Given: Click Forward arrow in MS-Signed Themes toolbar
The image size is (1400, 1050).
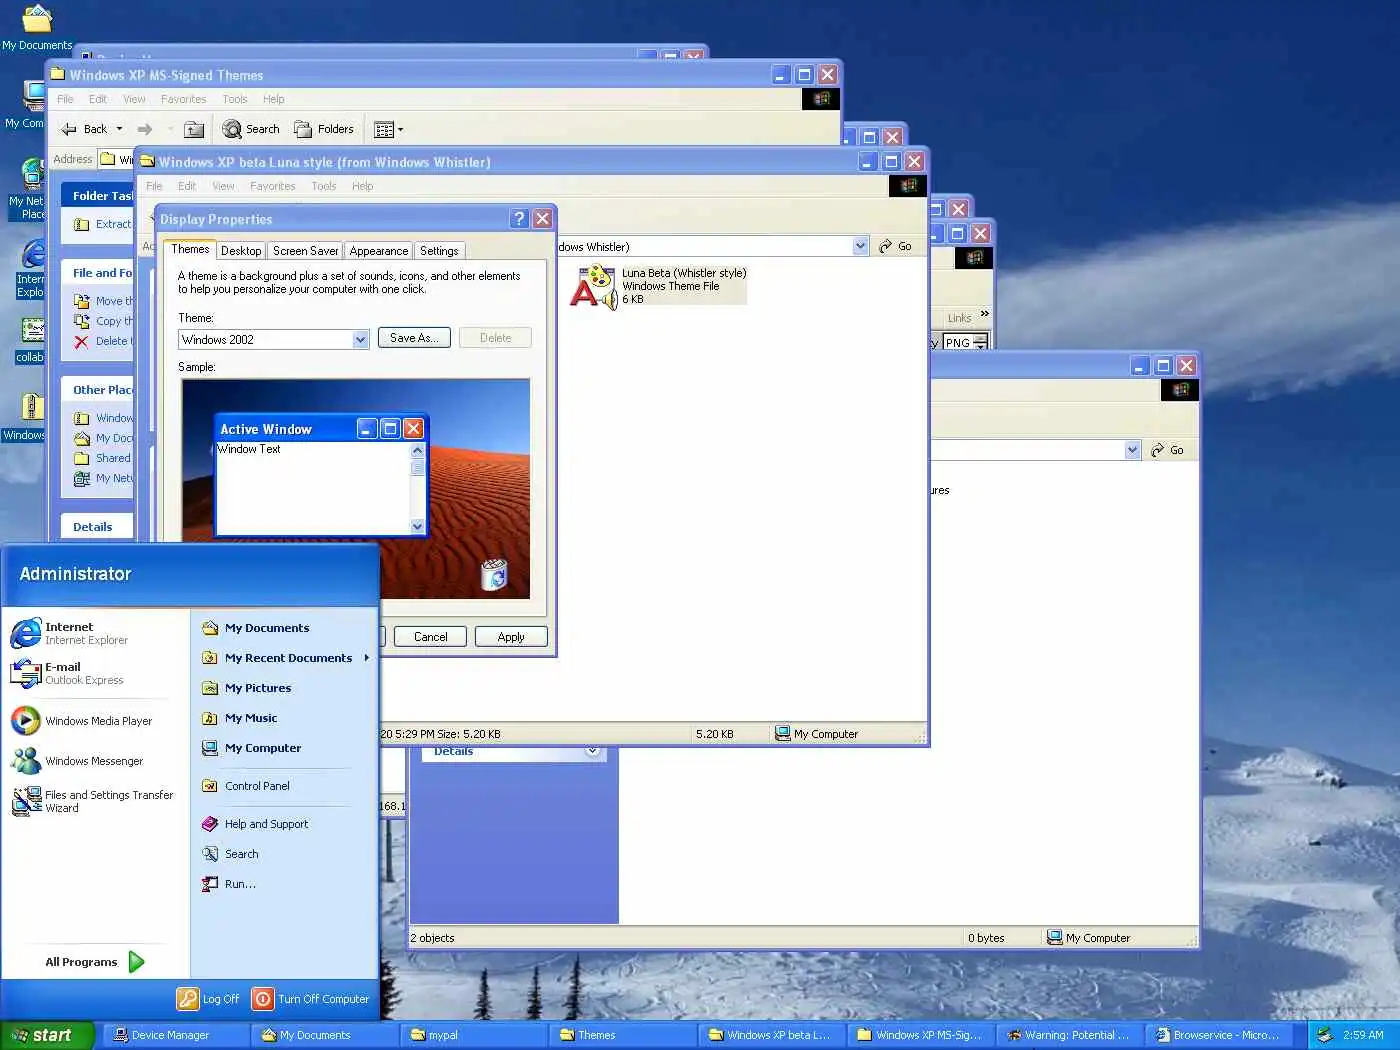Looking at the screenshot, I should [x=145, y=129].
